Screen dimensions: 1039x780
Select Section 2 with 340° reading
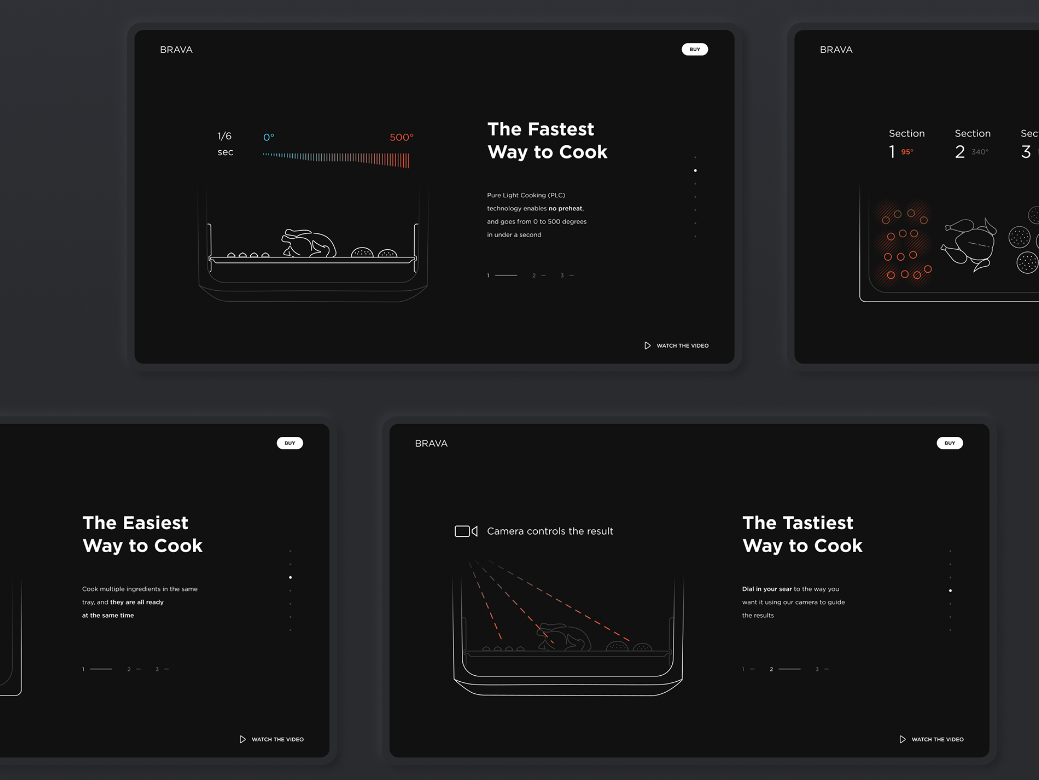(972, 144)
